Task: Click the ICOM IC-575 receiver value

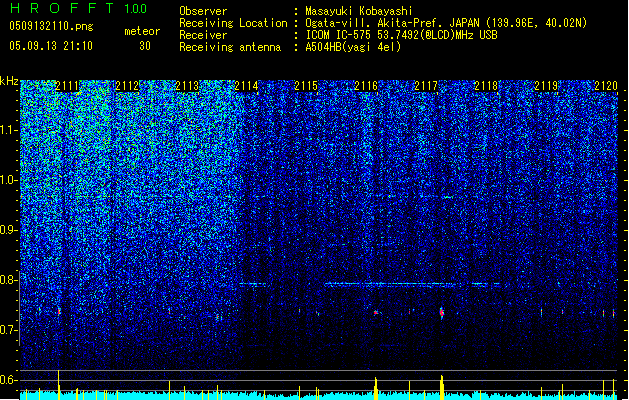Action: click(x=401, y=35)
